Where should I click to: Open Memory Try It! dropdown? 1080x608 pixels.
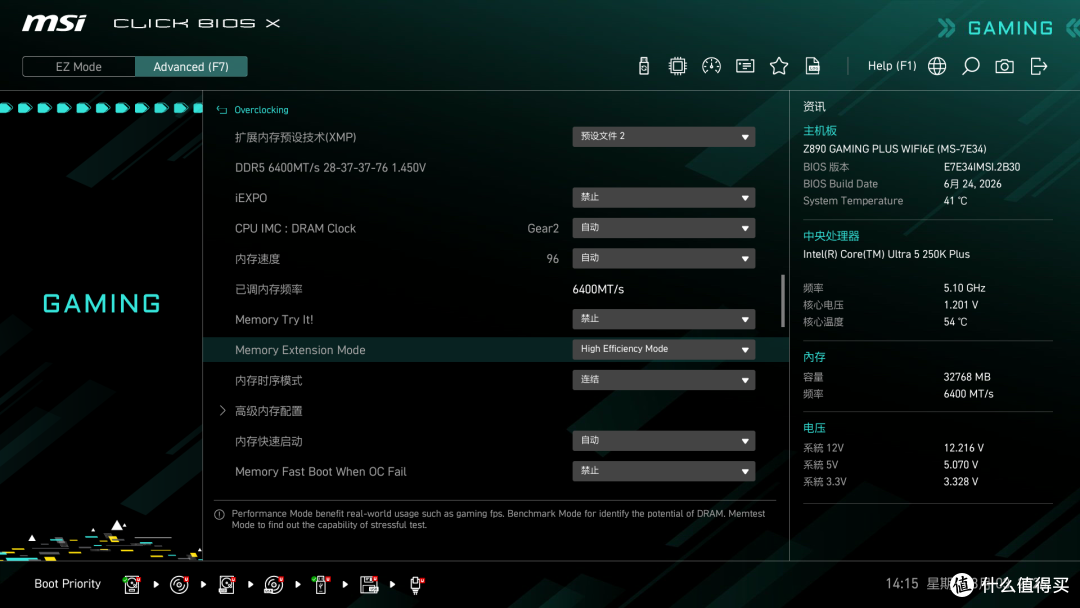pyautogui.click(x=663, y=319)
